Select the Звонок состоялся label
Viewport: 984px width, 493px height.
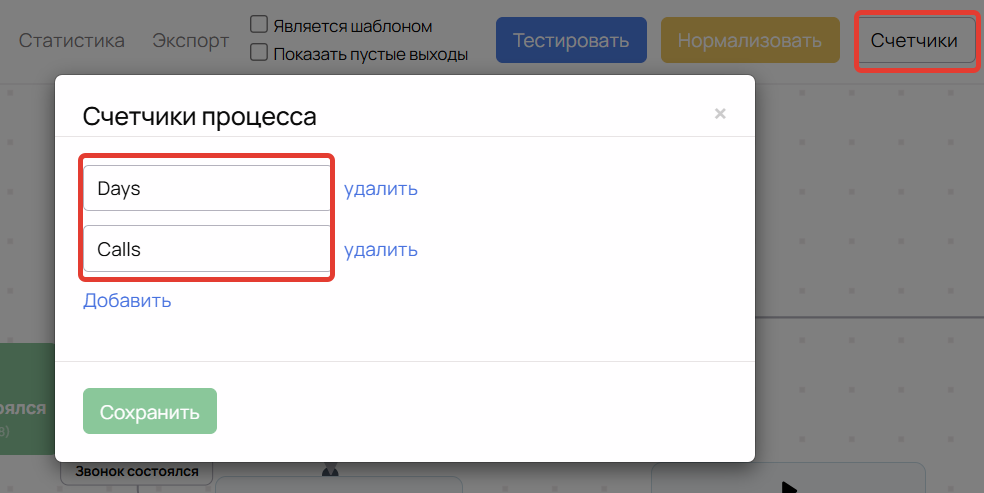(137, 472)
